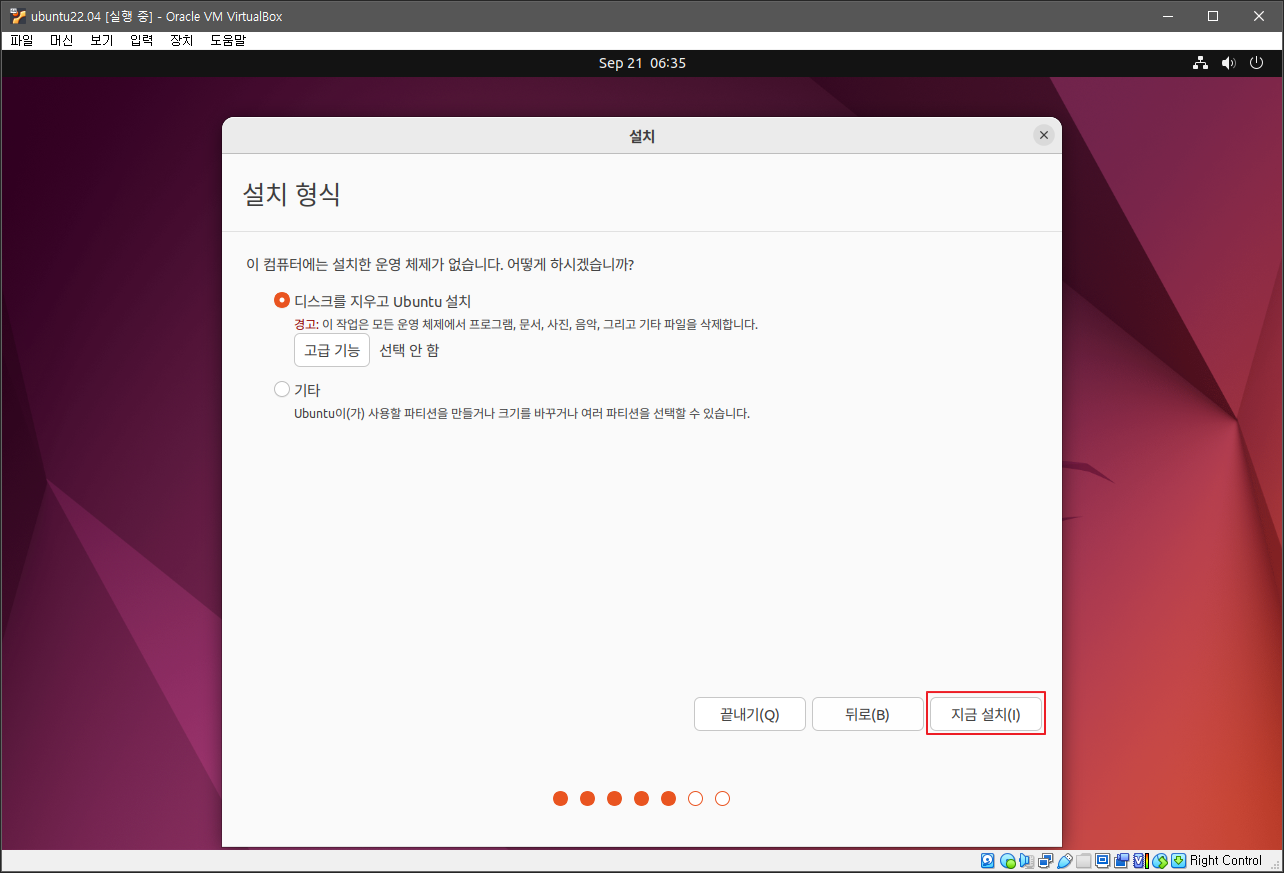Click the 뒤로(B) button

pos(867,715)
